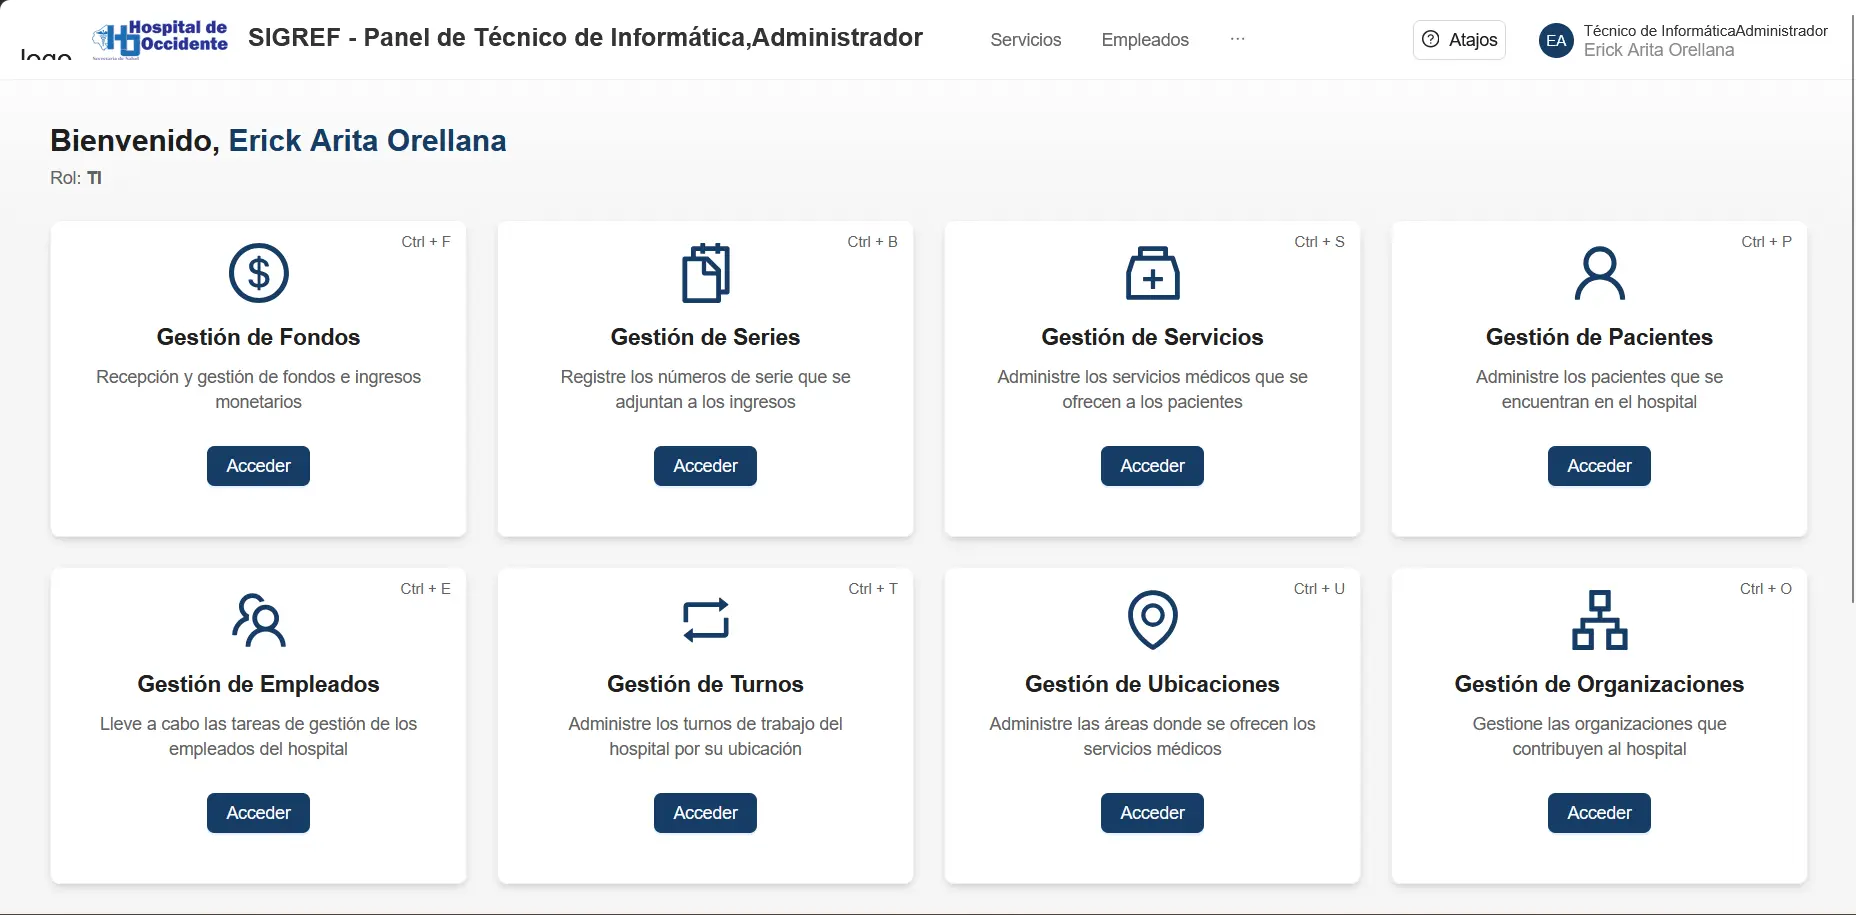The image size is (1856, 915).
Task: Click the person Pacientes icon
Action: (1599, 273)
